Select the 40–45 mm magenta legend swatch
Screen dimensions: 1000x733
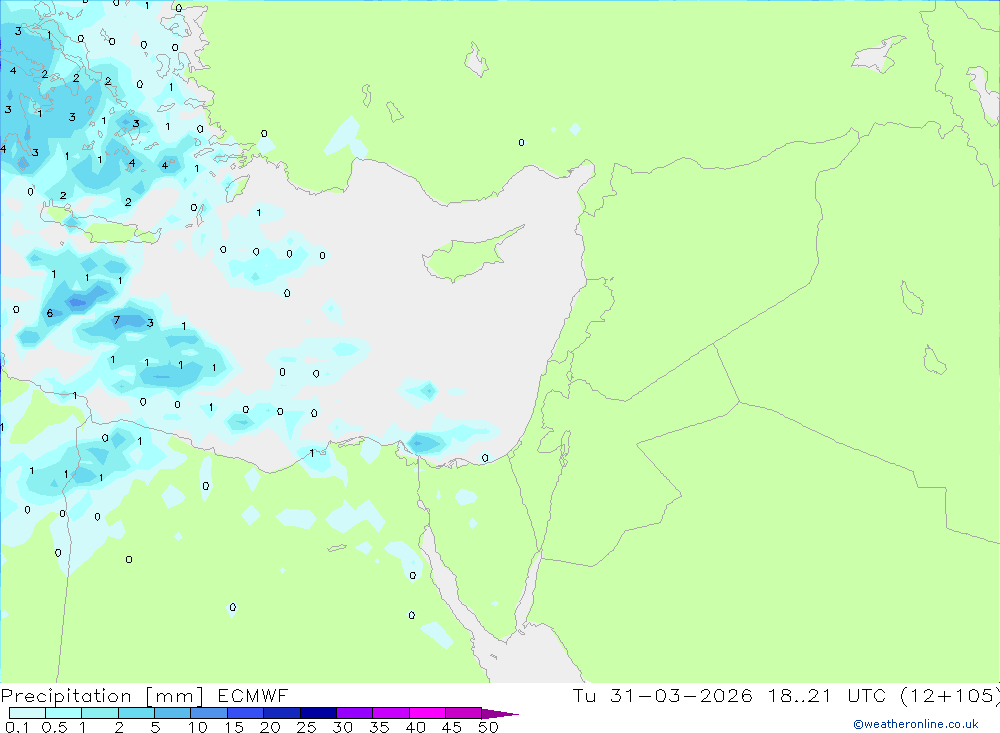pyautogui.click(x=427, y=713)
